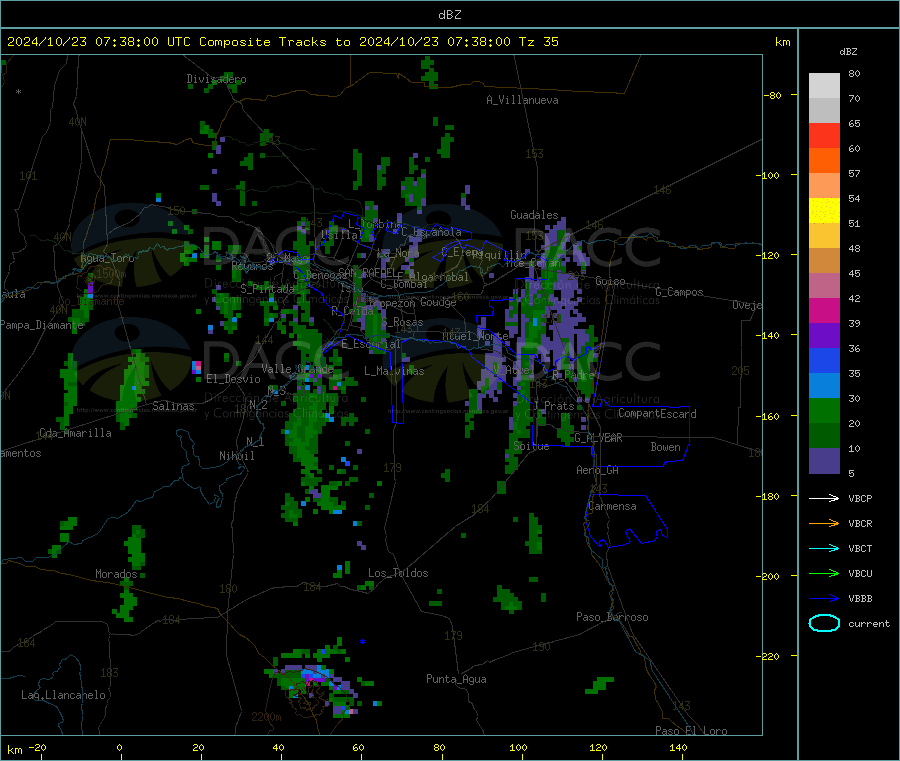Click the S_Pintada location label
Image resolution: width=900 pixels, height=761 pixels.
coord(267,289)
